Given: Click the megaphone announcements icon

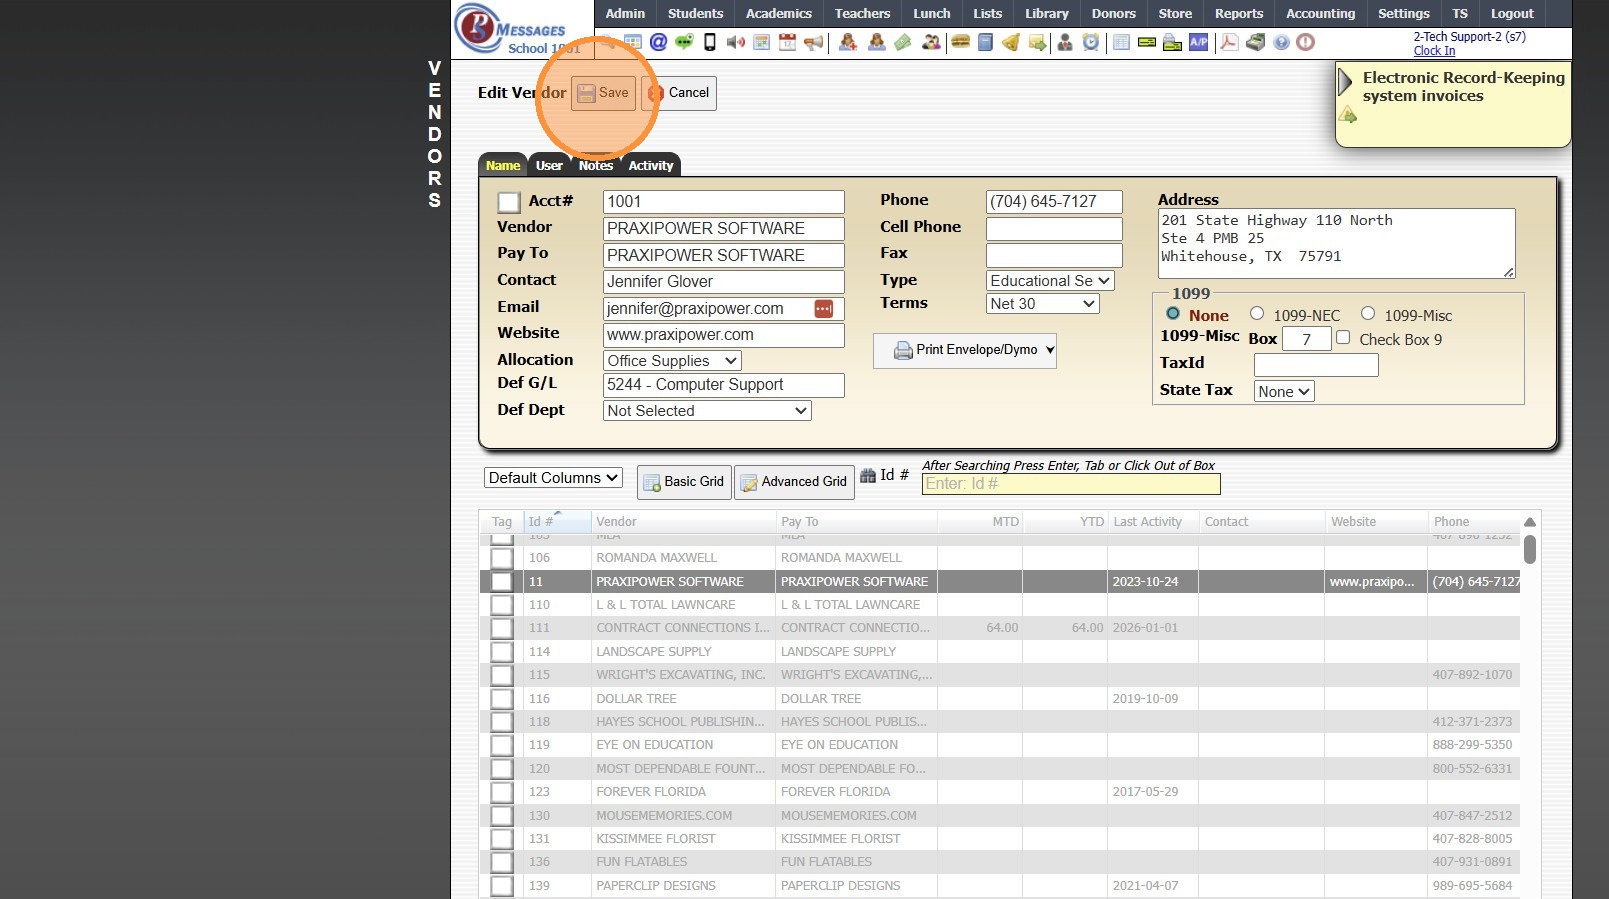Looking at the screenshot, I should (x=814, y=42).
